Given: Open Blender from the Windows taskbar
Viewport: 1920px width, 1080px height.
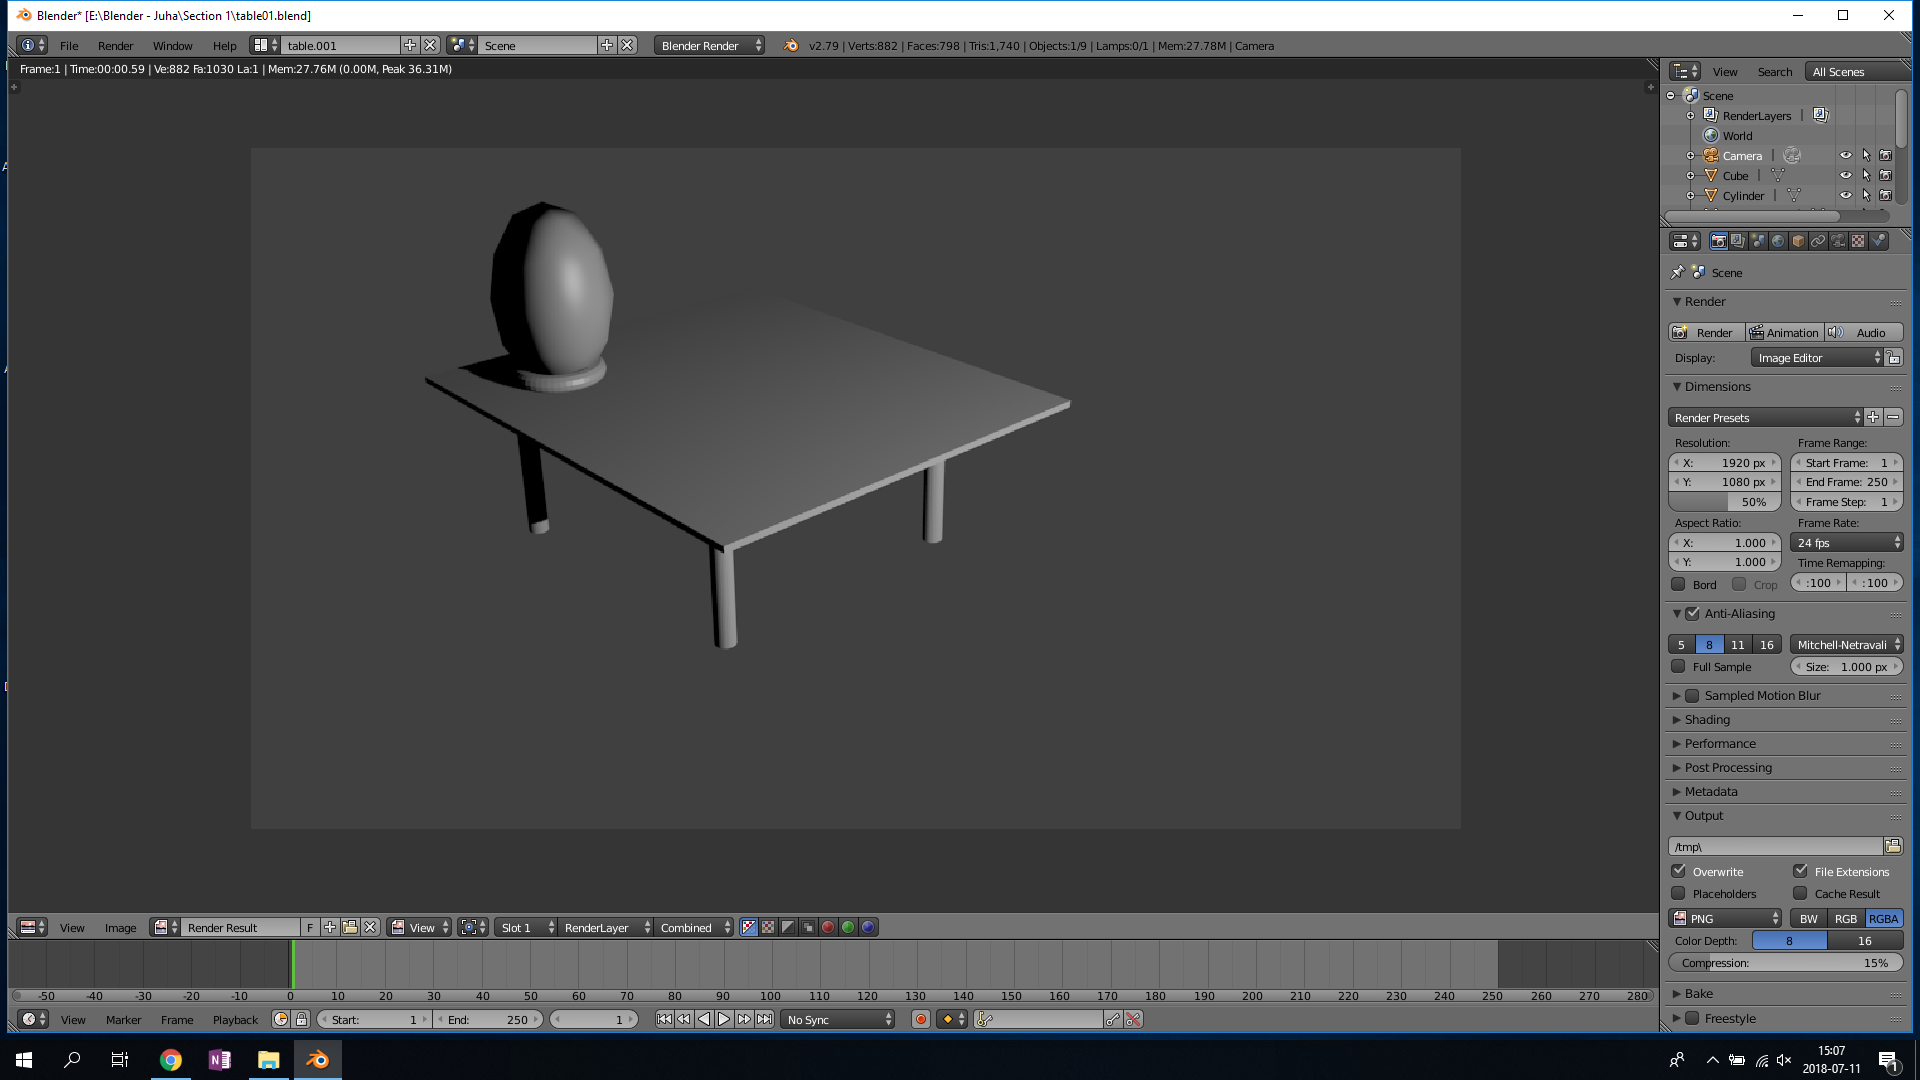Looking at the screenshot, I should [x=318, y=1060].
